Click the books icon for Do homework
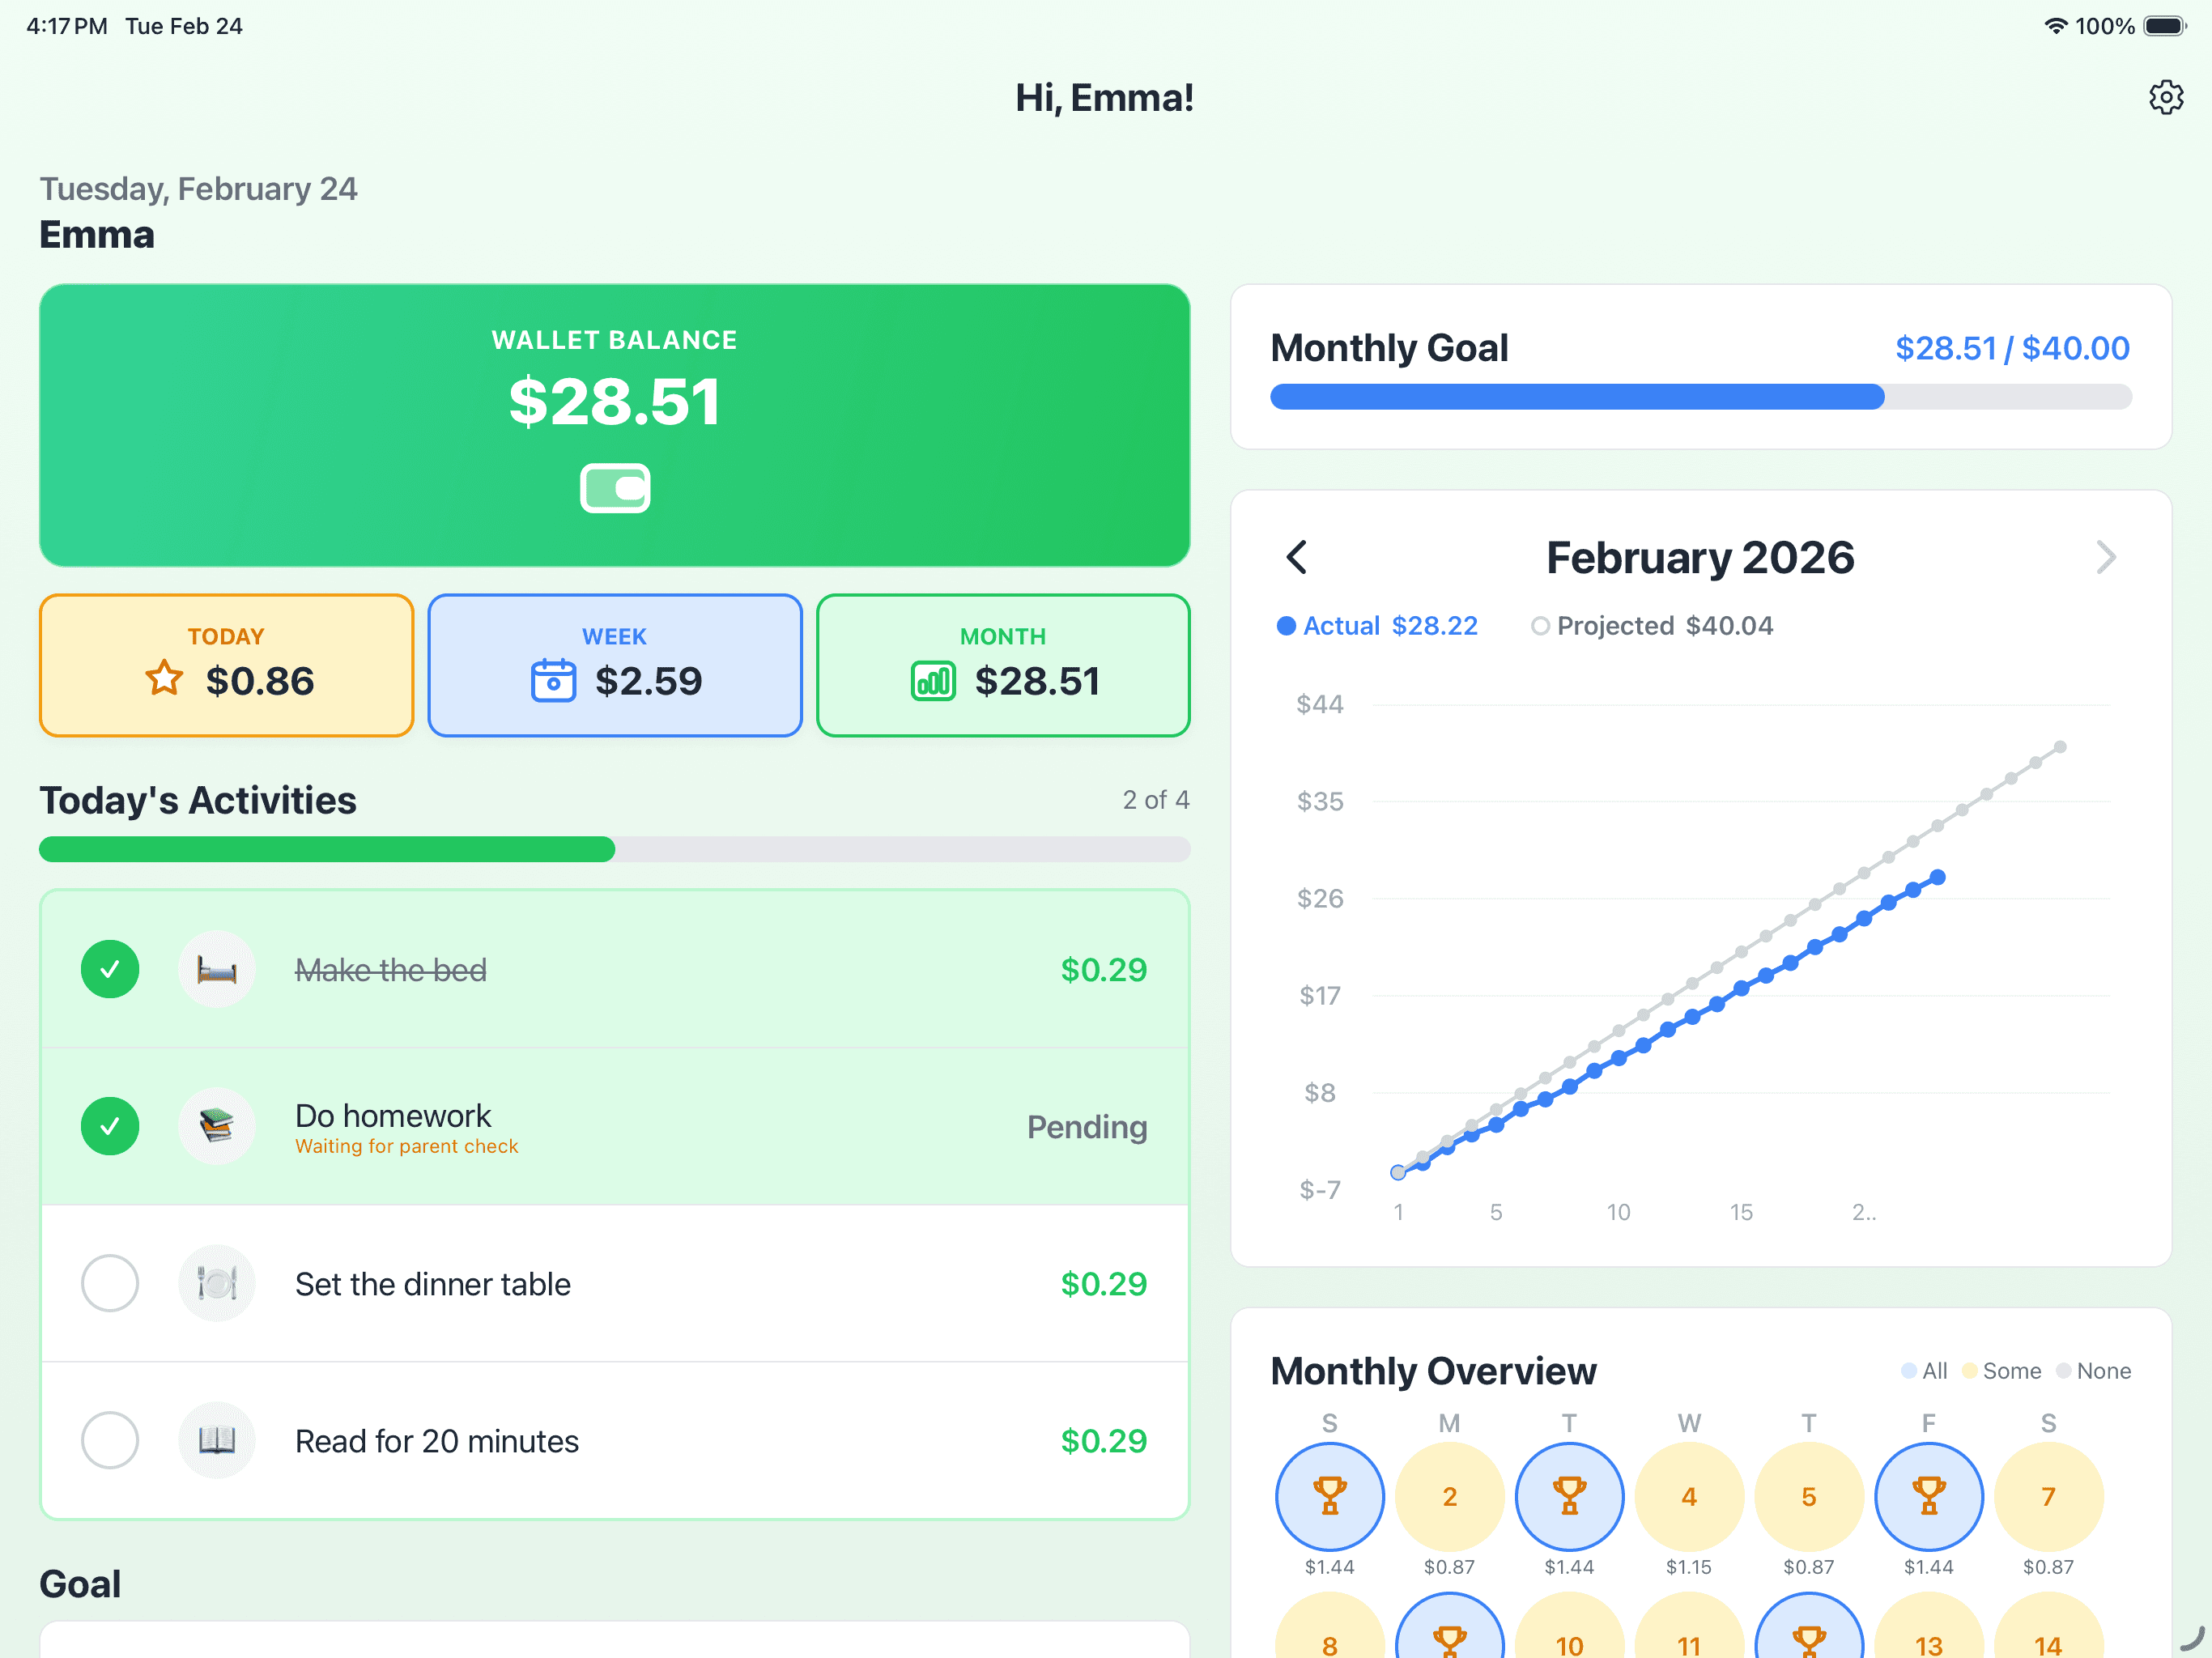The height and width of the screenshot is (1658, 2212). 217,1126
